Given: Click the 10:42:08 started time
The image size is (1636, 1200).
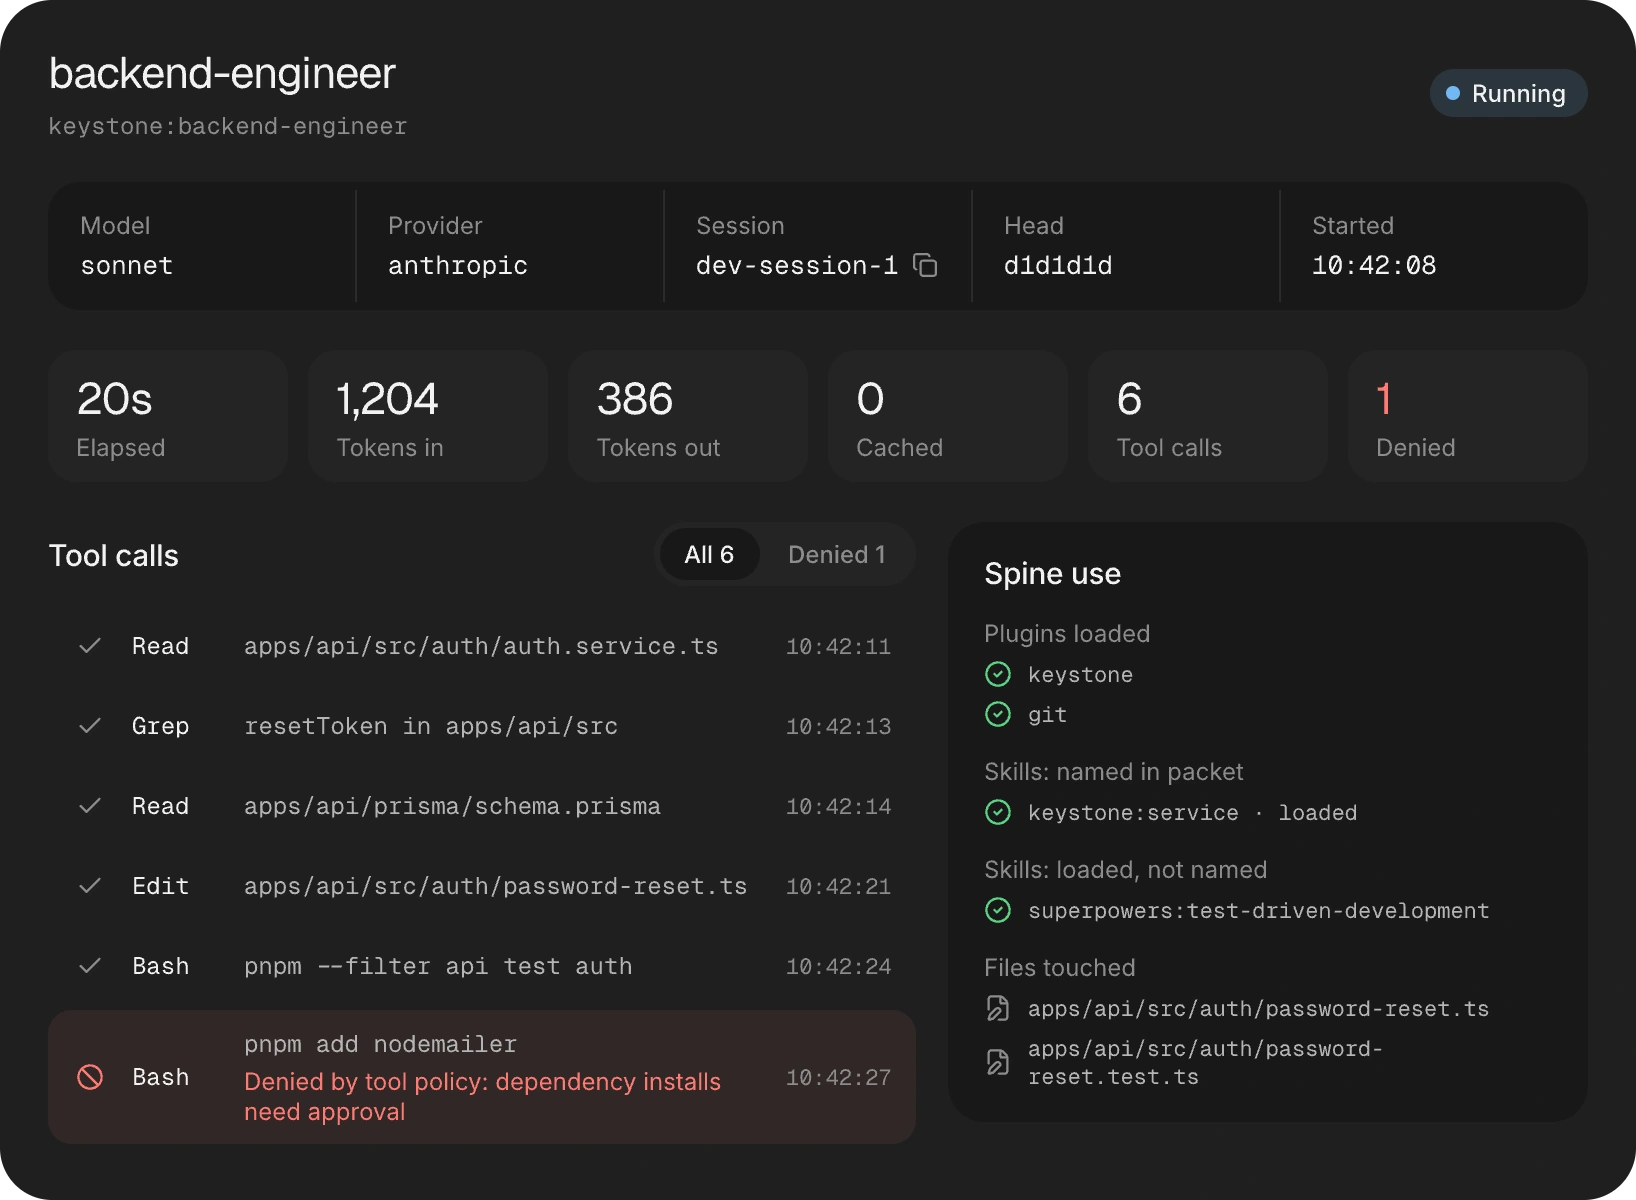Looking at the screenshot, I should 1374,265.
